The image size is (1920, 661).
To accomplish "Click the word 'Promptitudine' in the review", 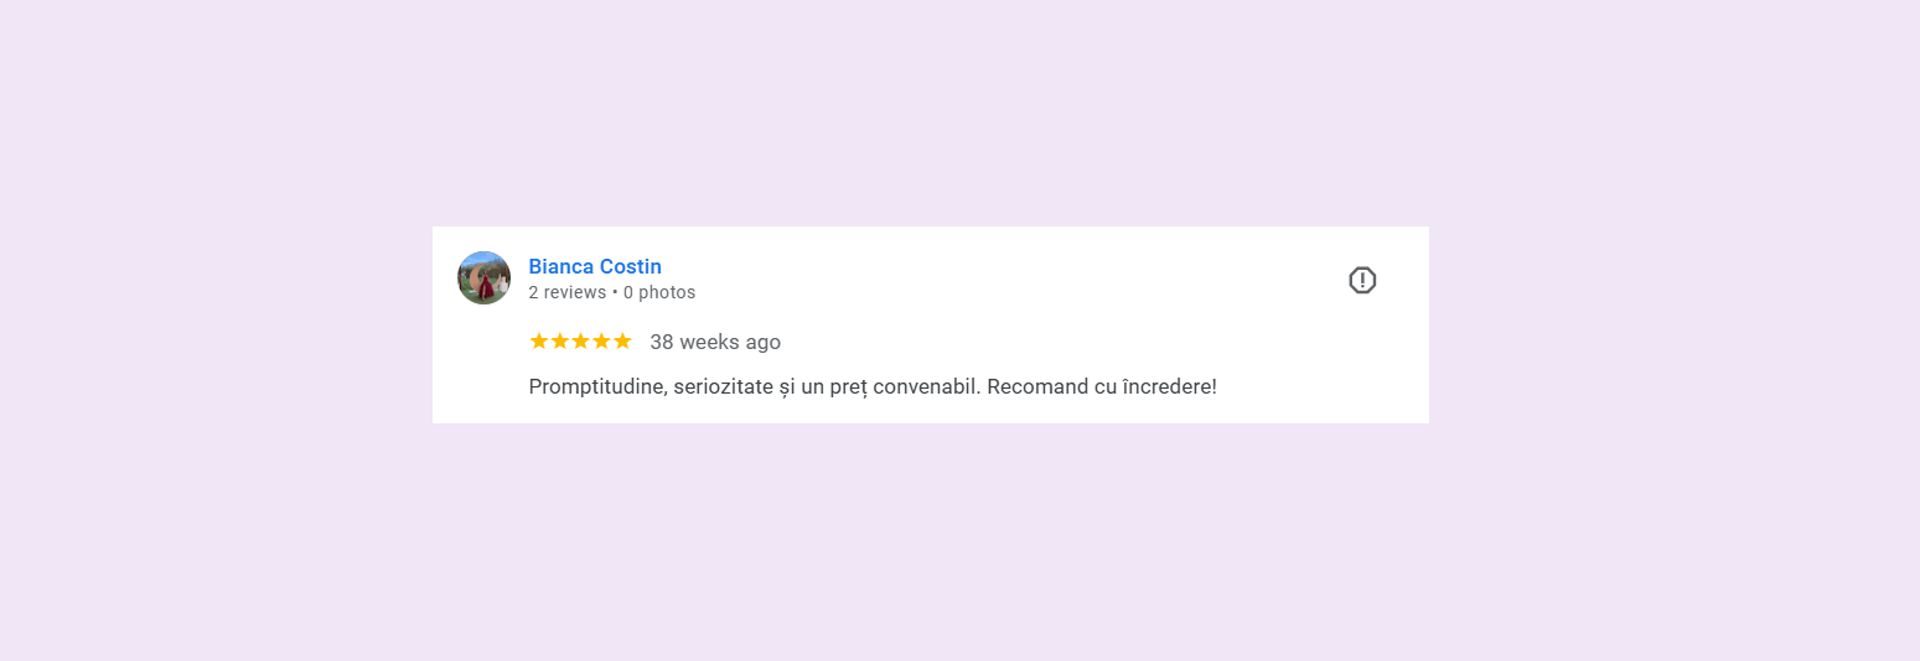I will pos(596,387).
